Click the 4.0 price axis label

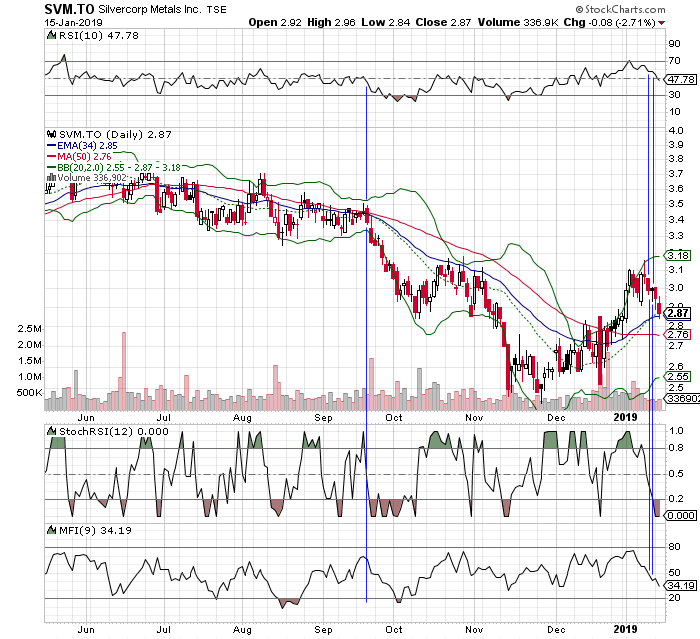coord(676,130)
